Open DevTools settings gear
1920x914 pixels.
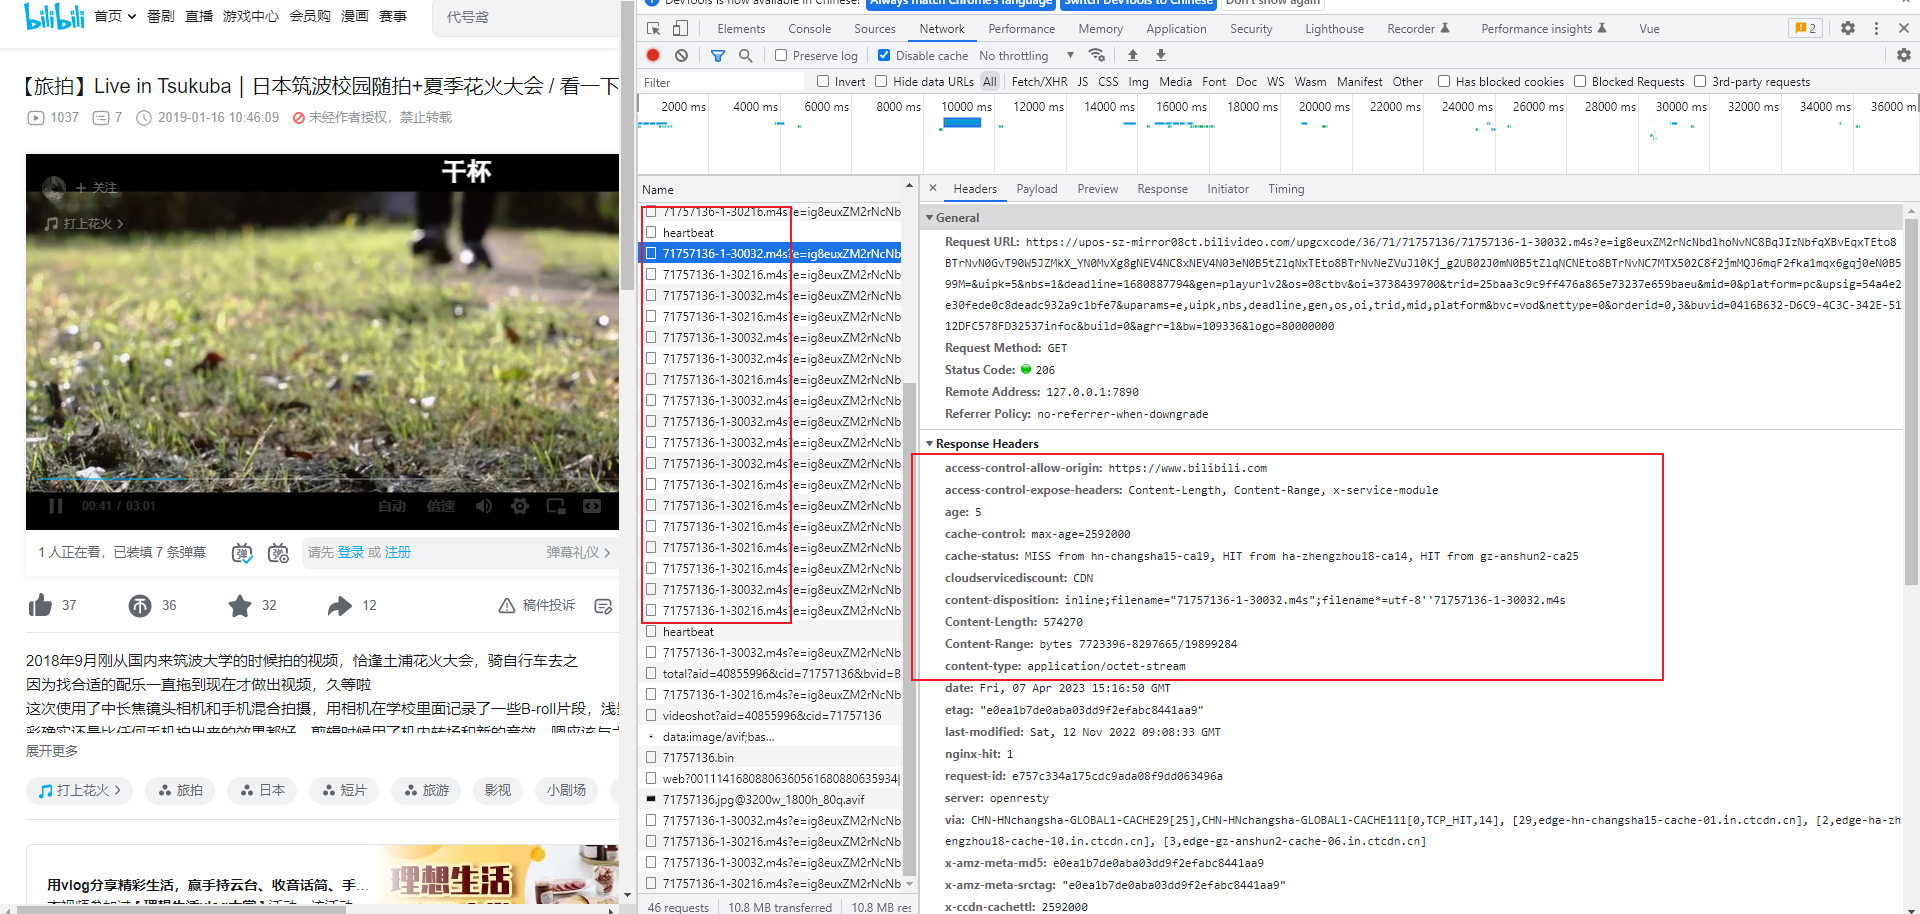pyautogui.click(x=1847, y=28)
